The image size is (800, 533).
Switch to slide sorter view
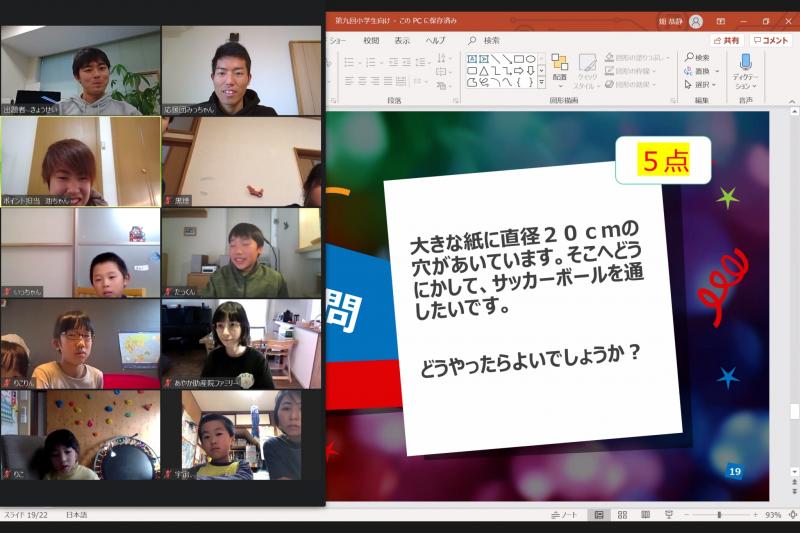[x=622, y=515]
